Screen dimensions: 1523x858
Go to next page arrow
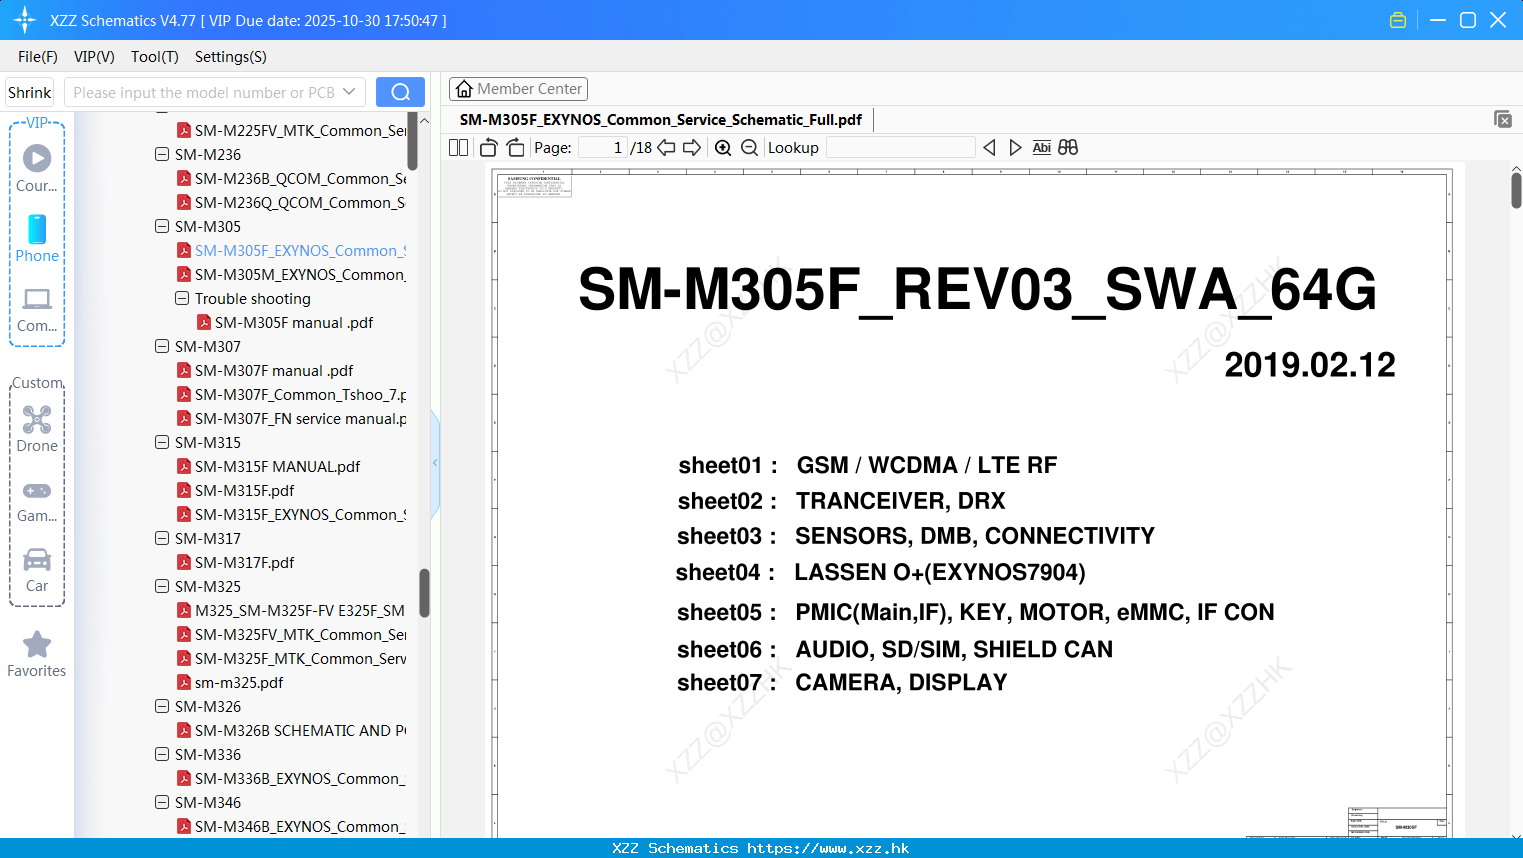pos(692,147)
